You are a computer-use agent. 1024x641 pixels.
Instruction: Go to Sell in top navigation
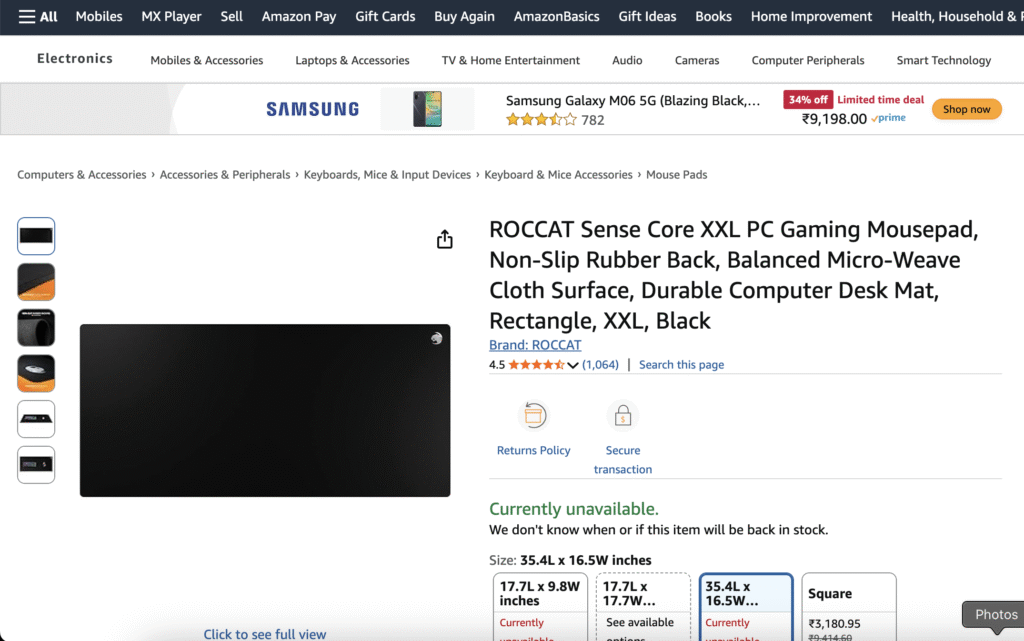coord(231,16)
